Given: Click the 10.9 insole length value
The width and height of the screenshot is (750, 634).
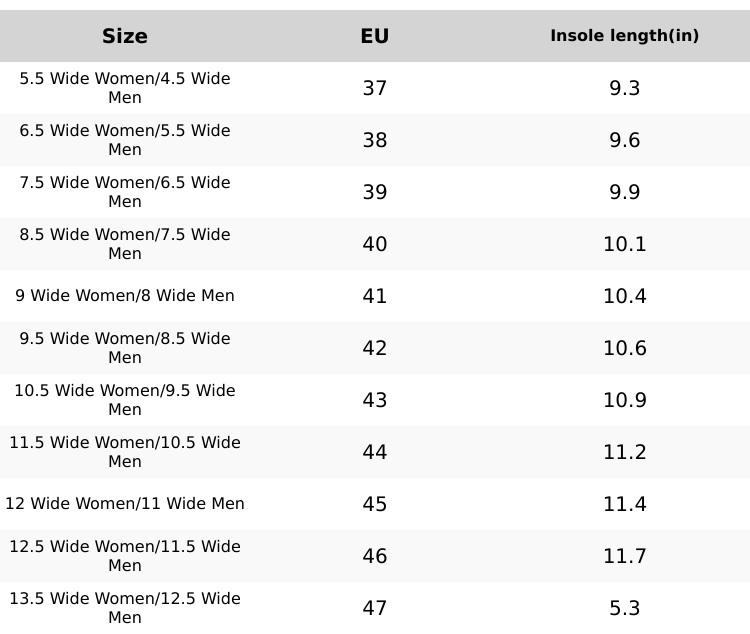Looking at the screenshot, I should click(x=624, y=400).
